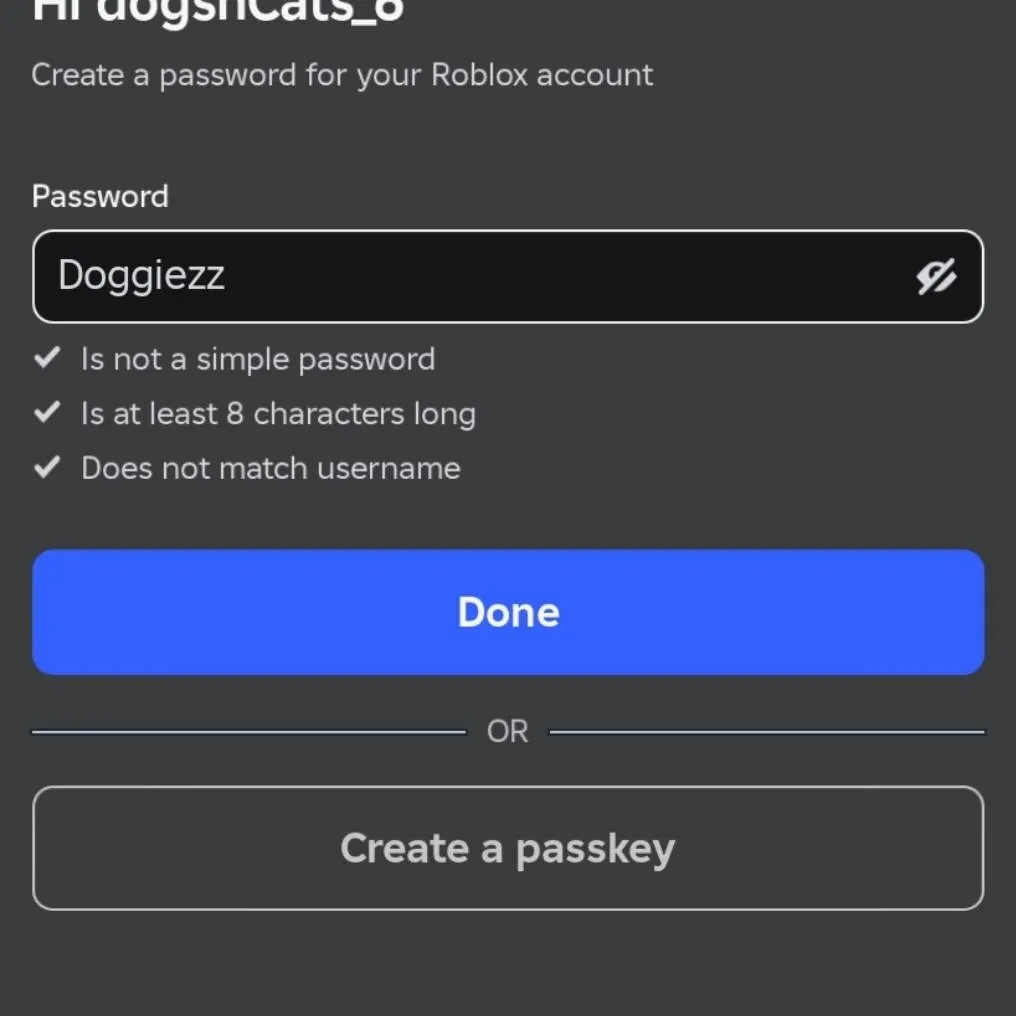Select the 'Create a password' subtitle text
The image size is (1016, 1016).
344,74
